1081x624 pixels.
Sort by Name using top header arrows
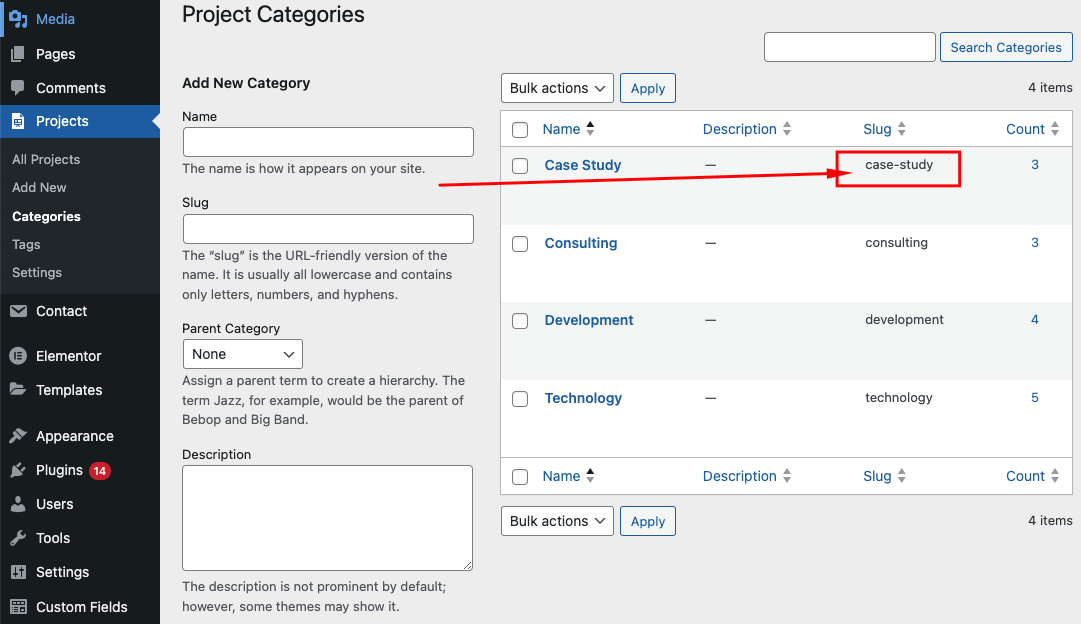590,129
